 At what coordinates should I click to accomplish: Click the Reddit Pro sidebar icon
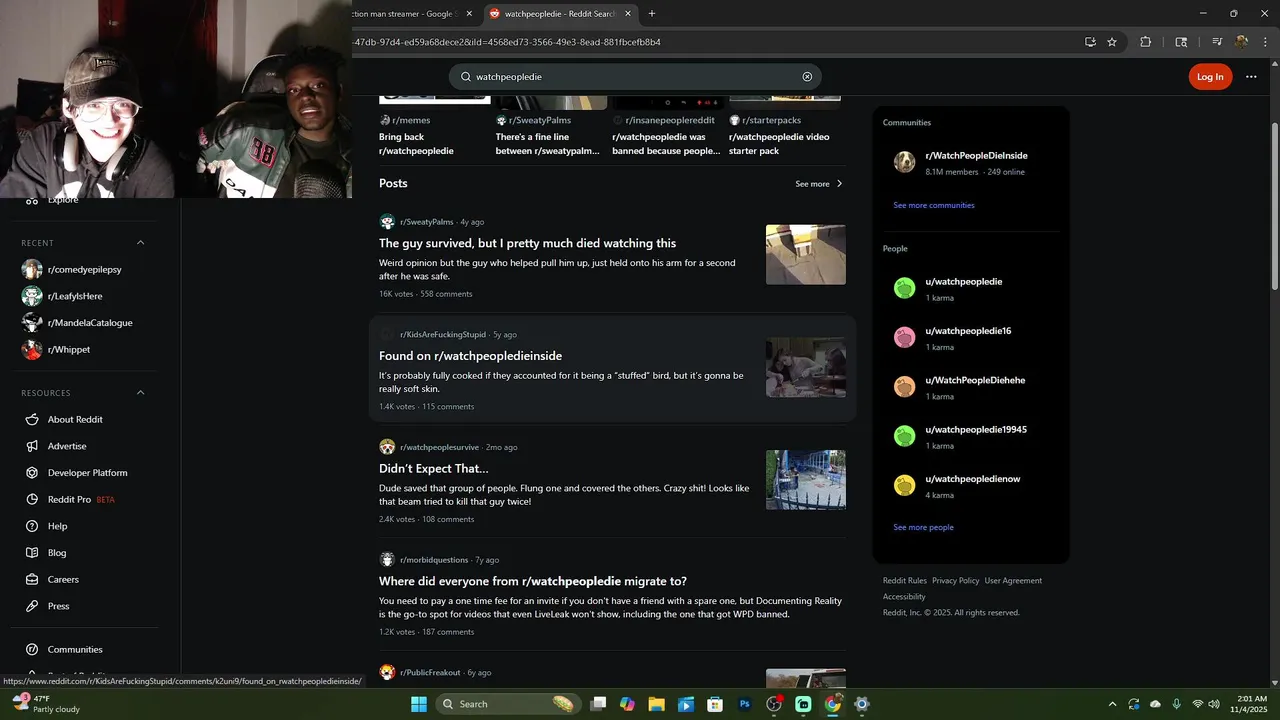click(32, 500)
